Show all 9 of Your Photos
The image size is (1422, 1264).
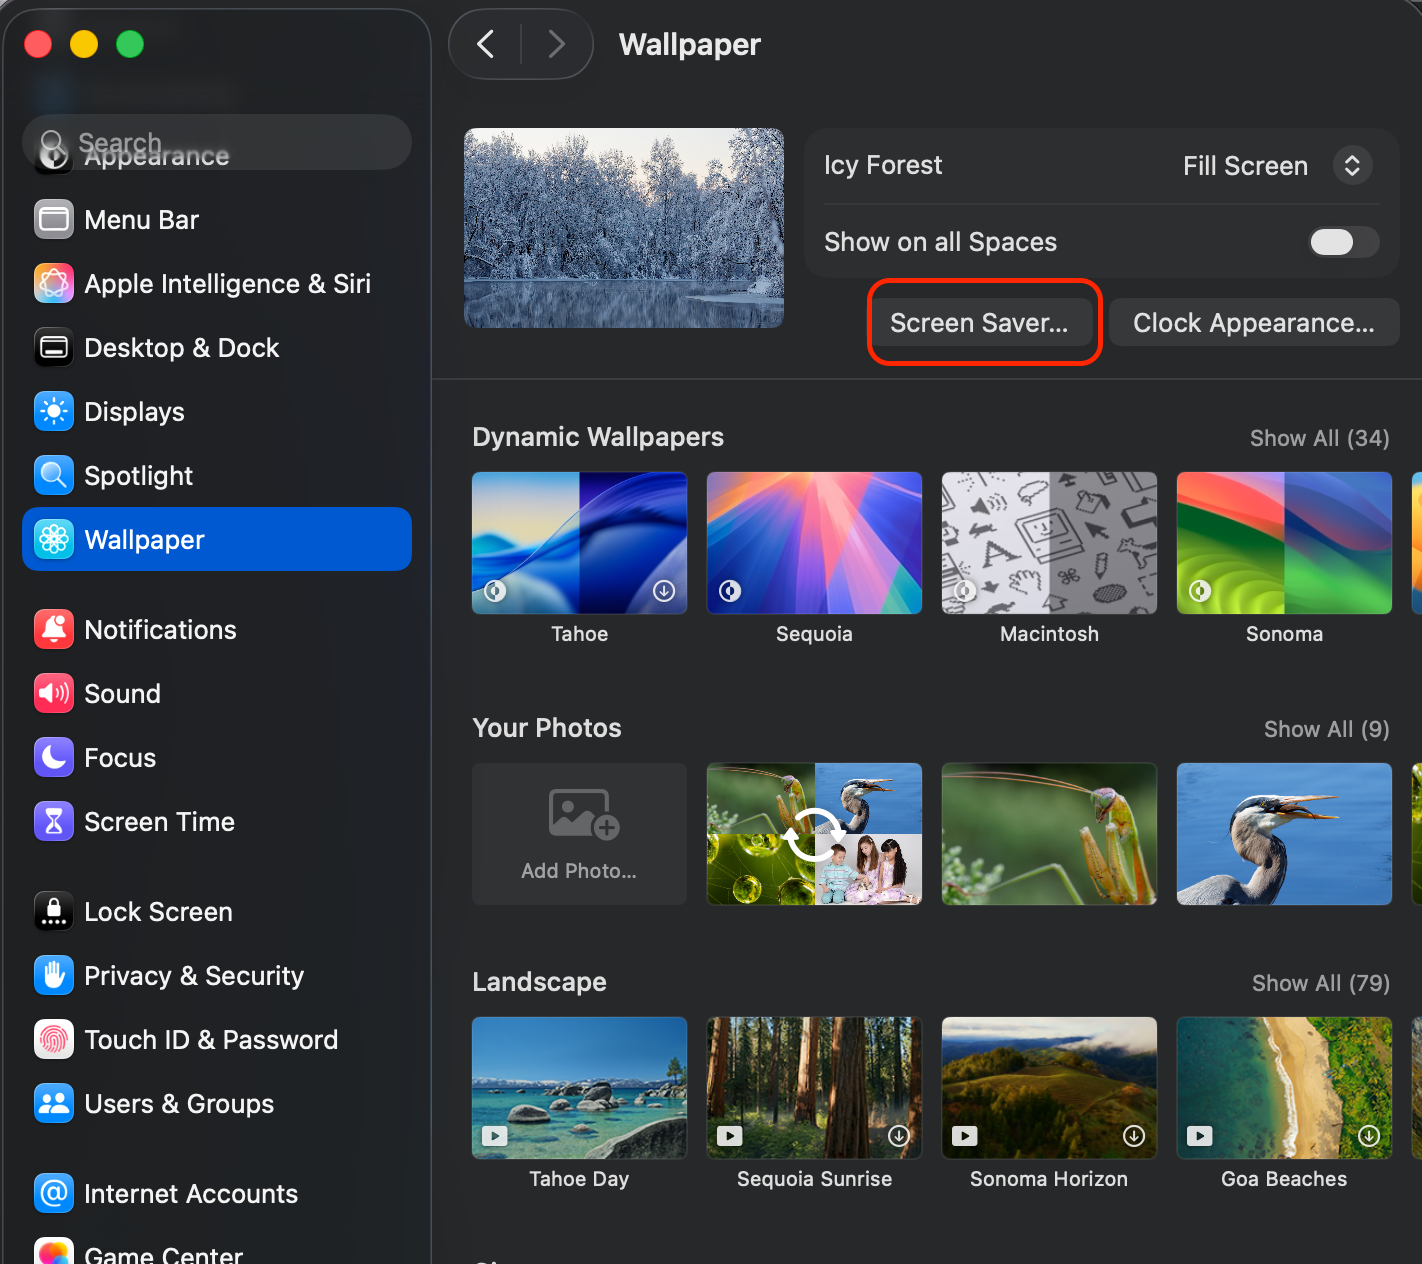tap(1327, 729)
